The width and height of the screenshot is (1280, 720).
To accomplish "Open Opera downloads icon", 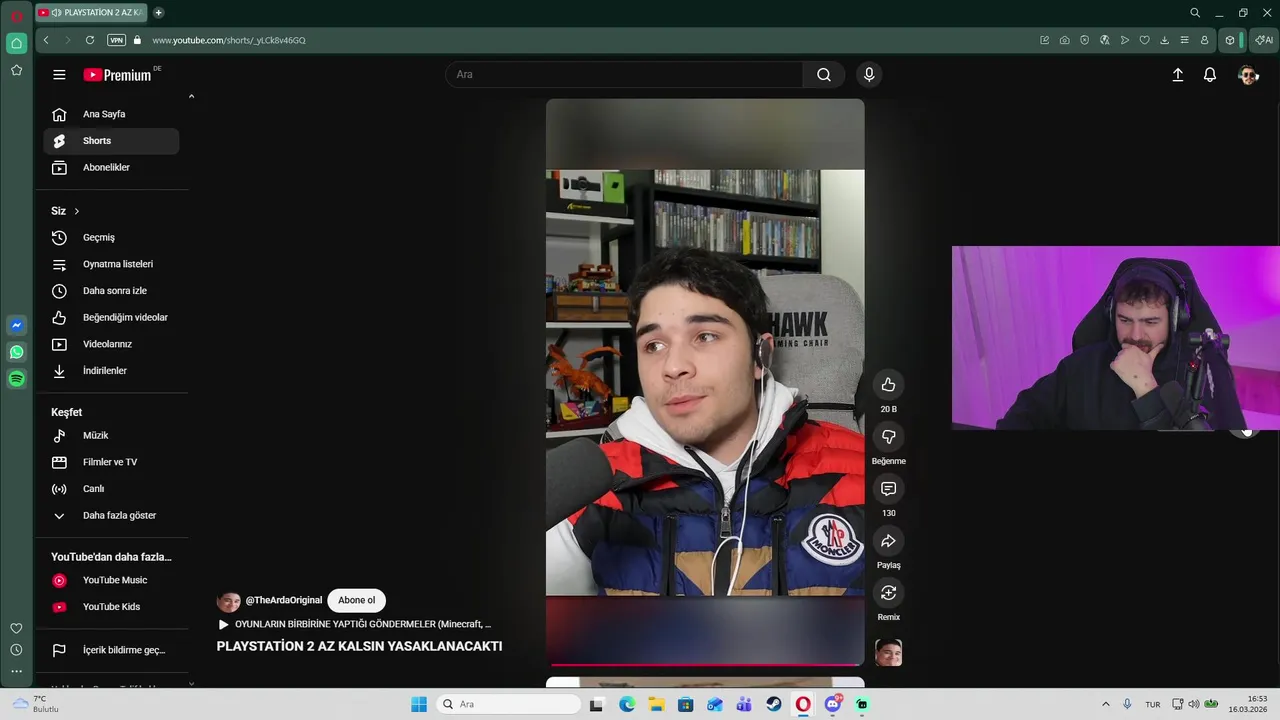I will 1165,40.
